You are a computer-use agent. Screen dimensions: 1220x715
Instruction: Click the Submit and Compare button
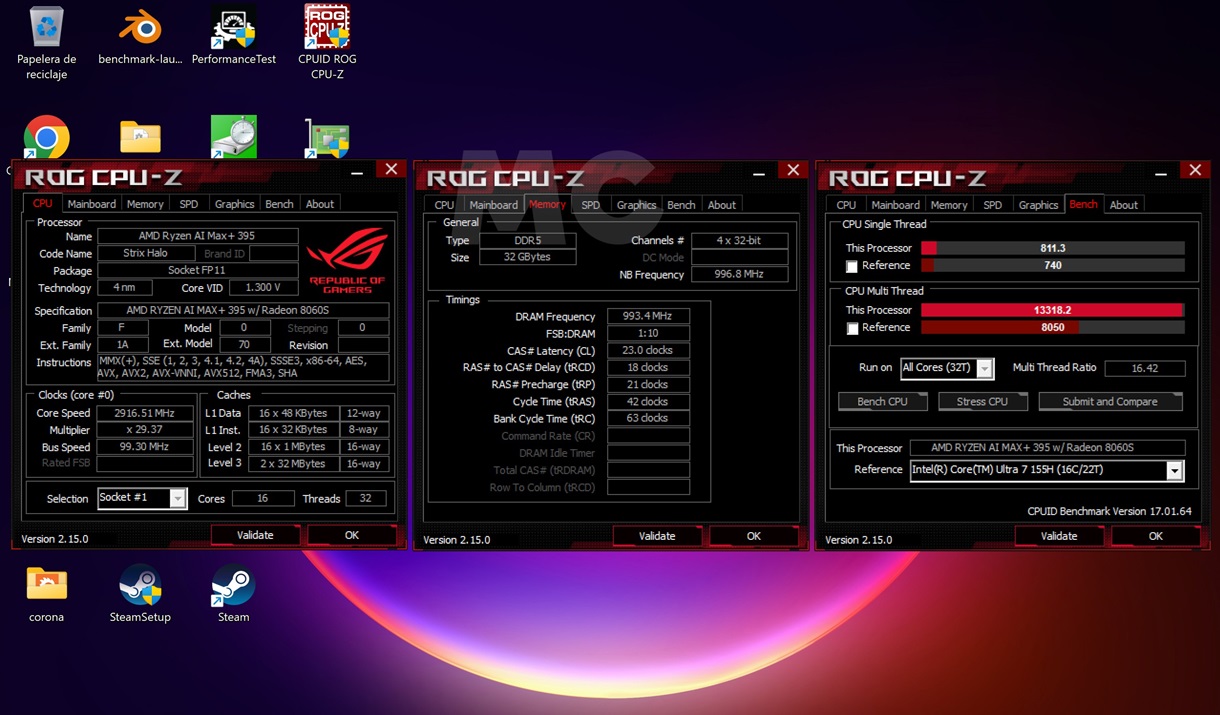tap(1110, 401)
